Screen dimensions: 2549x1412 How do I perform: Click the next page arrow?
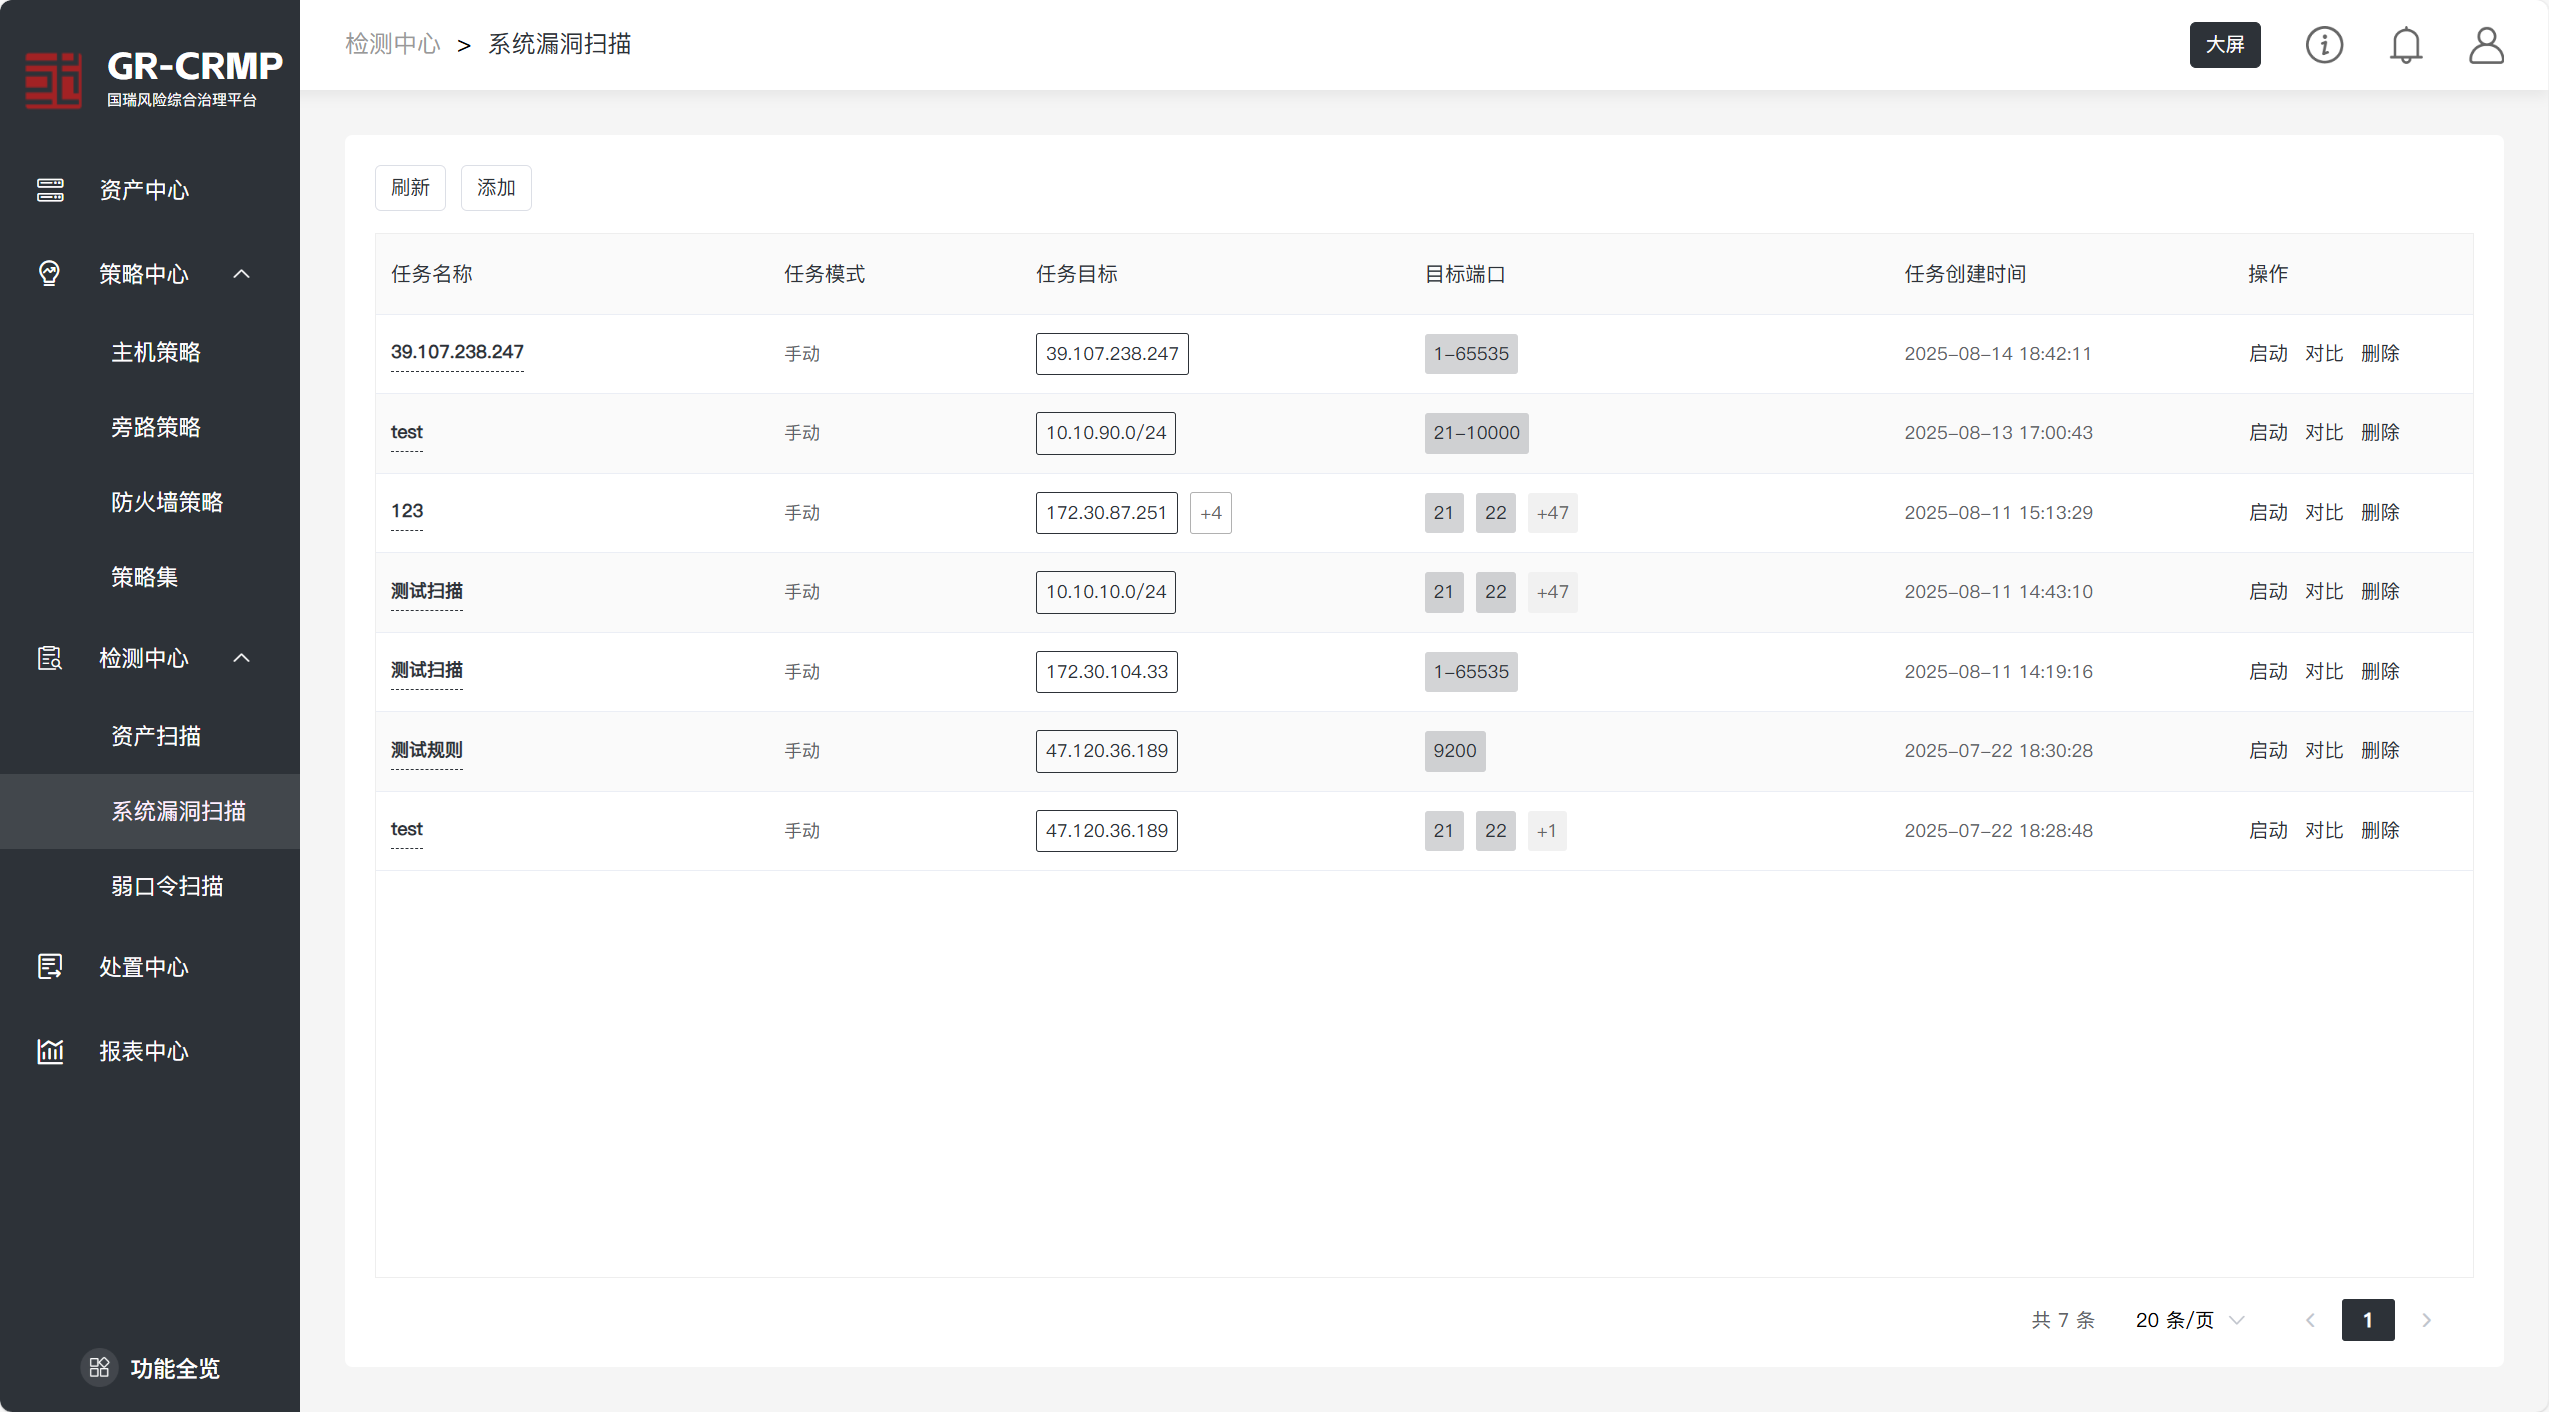tap(2426, 1320)
